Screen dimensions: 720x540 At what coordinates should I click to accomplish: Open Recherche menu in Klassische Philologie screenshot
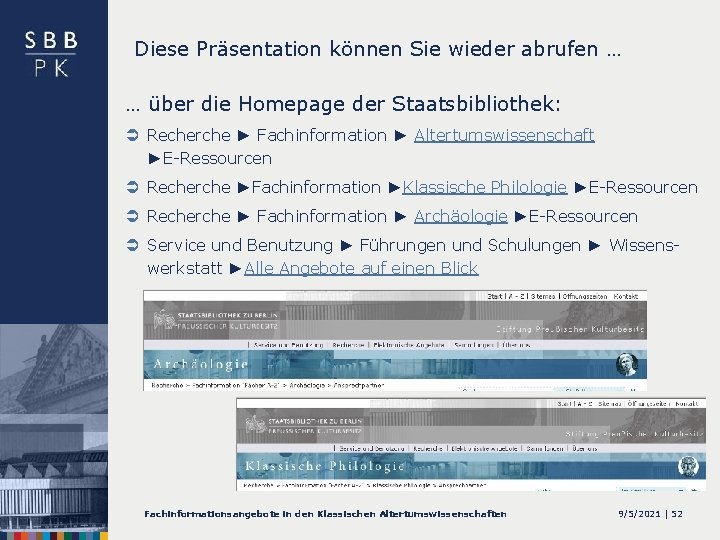click(428, 448)
